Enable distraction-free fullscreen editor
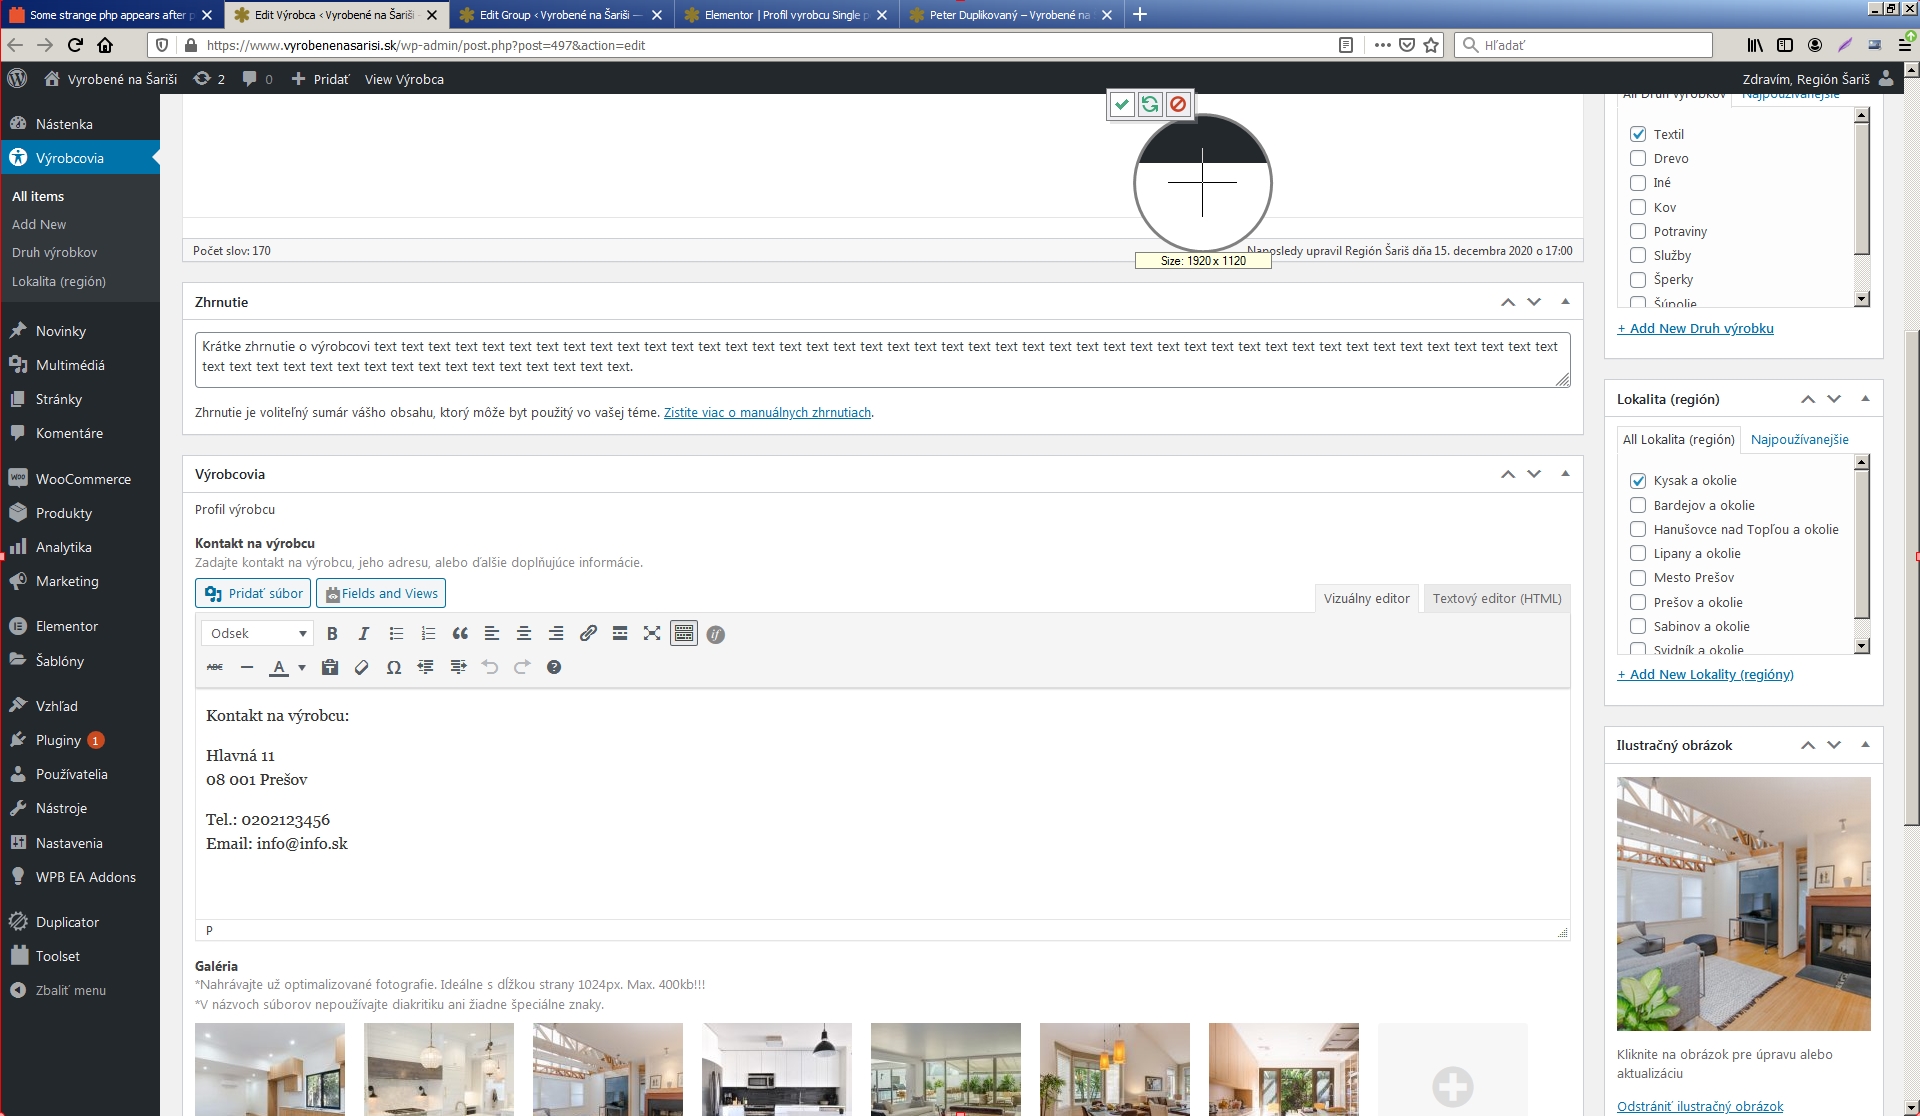 tap(652, 634)
